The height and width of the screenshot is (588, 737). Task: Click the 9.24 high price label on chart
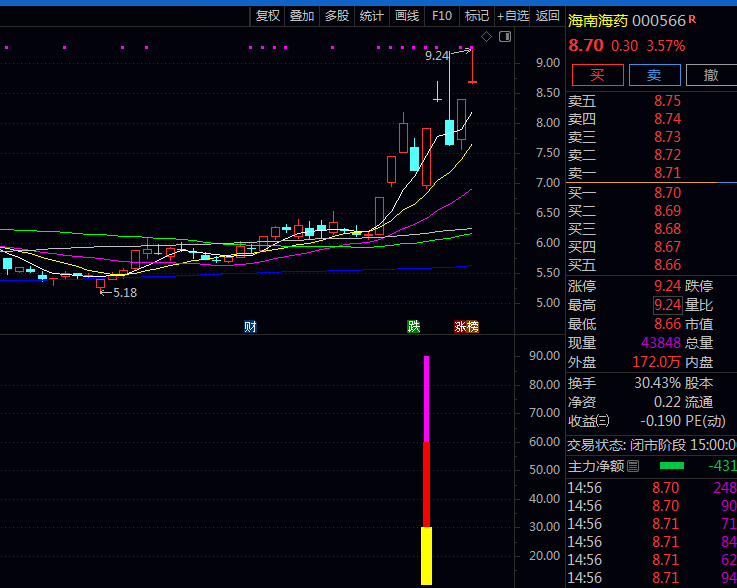click(x=437, y=57)
